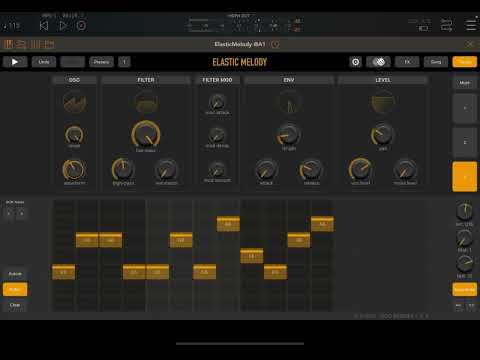Open the AUM hamburger menu

click(471, 25)
